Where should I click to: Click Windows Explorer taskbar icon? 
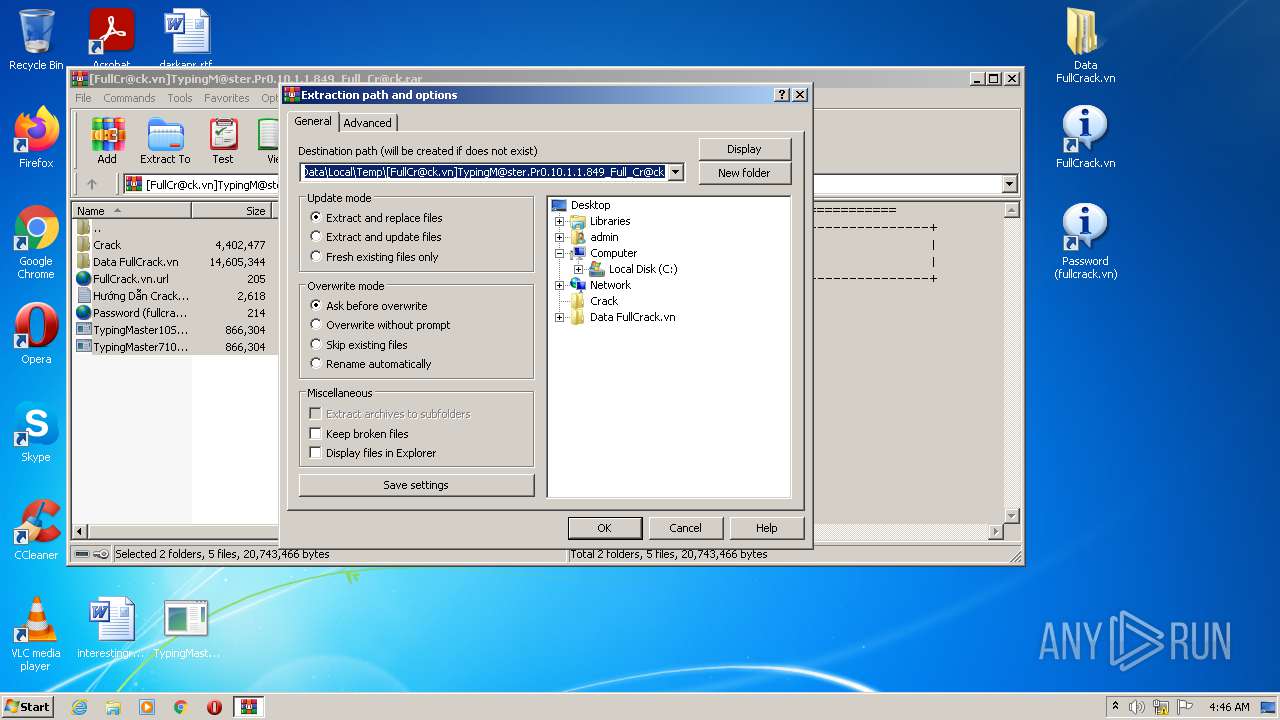point(113,707)
